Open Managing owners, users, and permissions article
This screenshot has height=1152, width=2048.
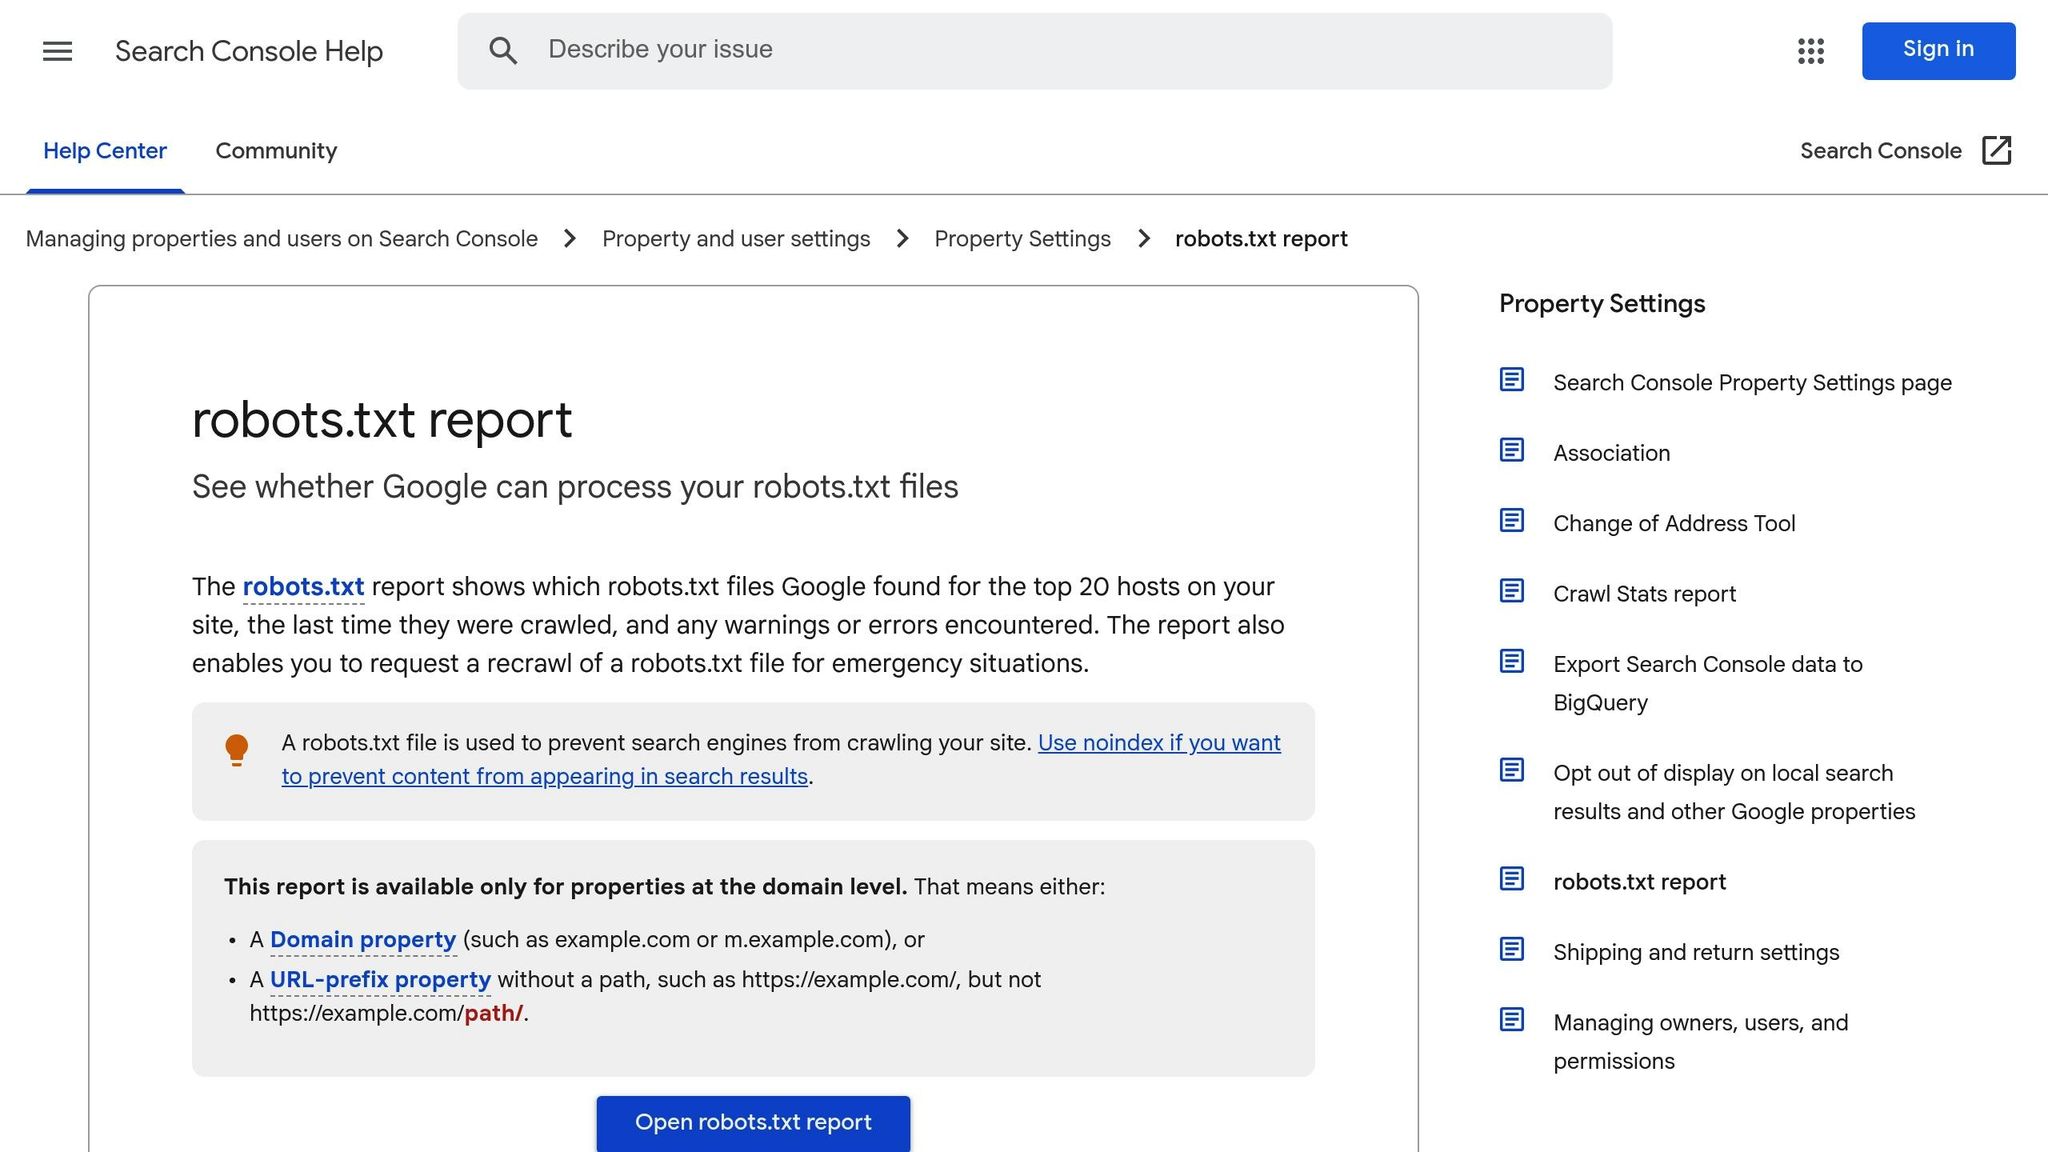point(1700,1042)
